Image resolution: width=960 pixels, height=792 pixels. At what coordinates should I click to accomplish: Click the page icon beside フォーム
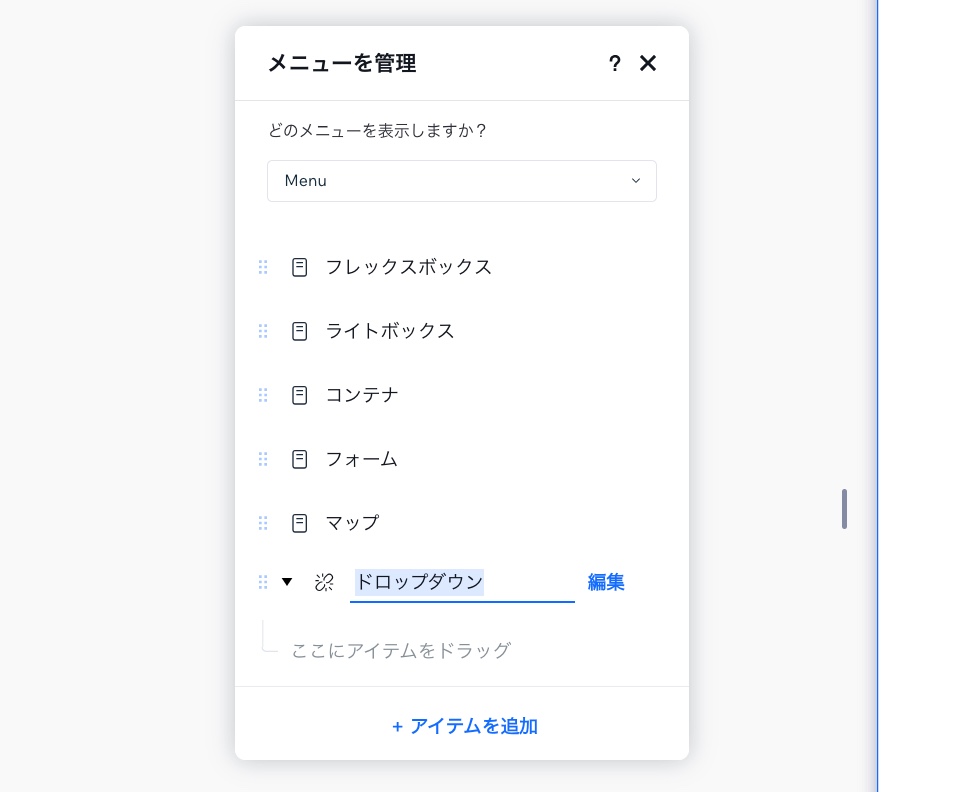[x=299, y=459]
